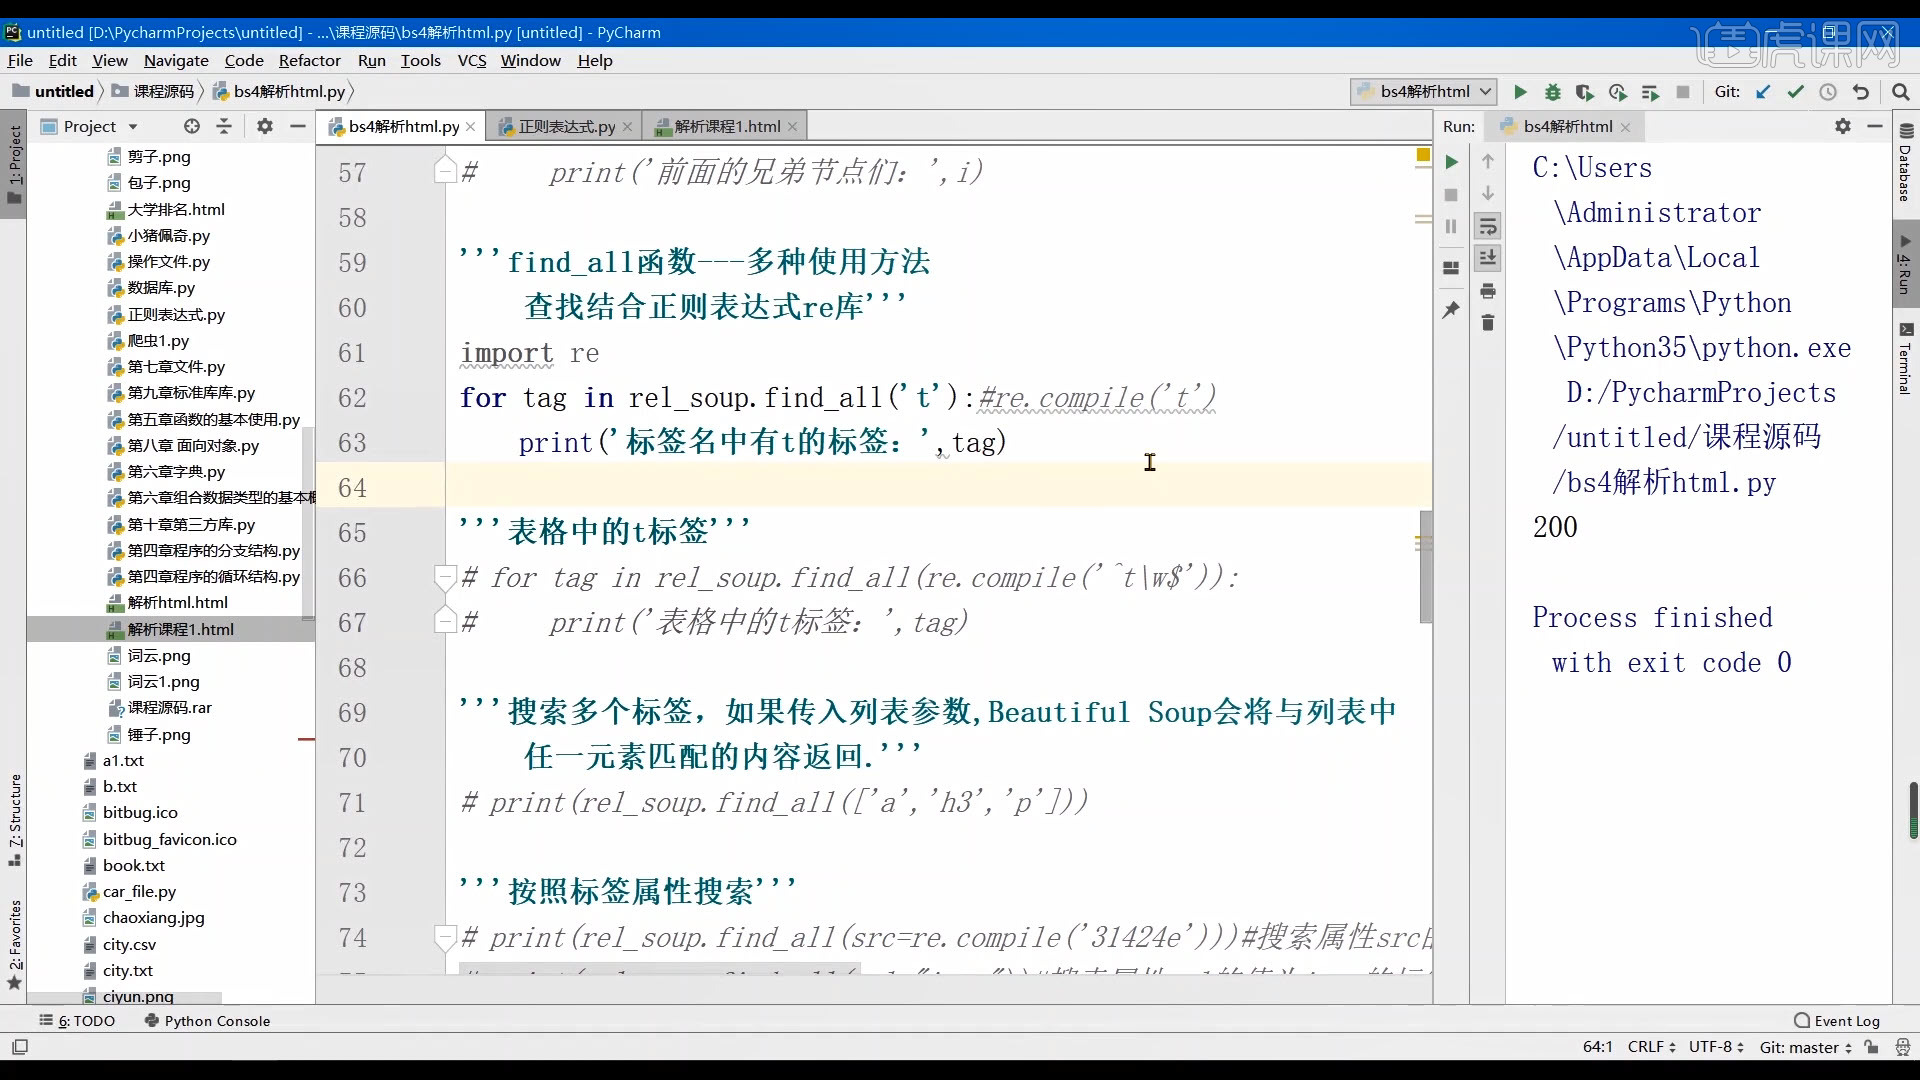Open UTF-8 encoding selector in status bar

coord(1716,1047)
